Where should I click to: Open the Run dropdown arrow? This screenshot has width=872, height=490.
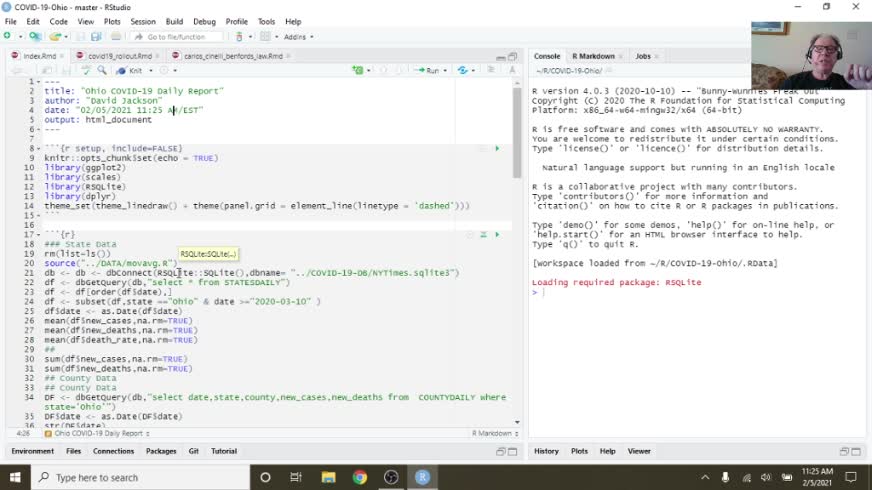[x=445, y=71]
